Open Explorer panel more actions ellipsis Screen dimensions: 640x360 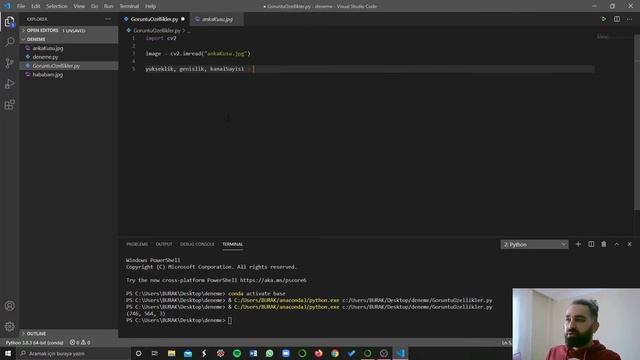click(x=108, y=19)
